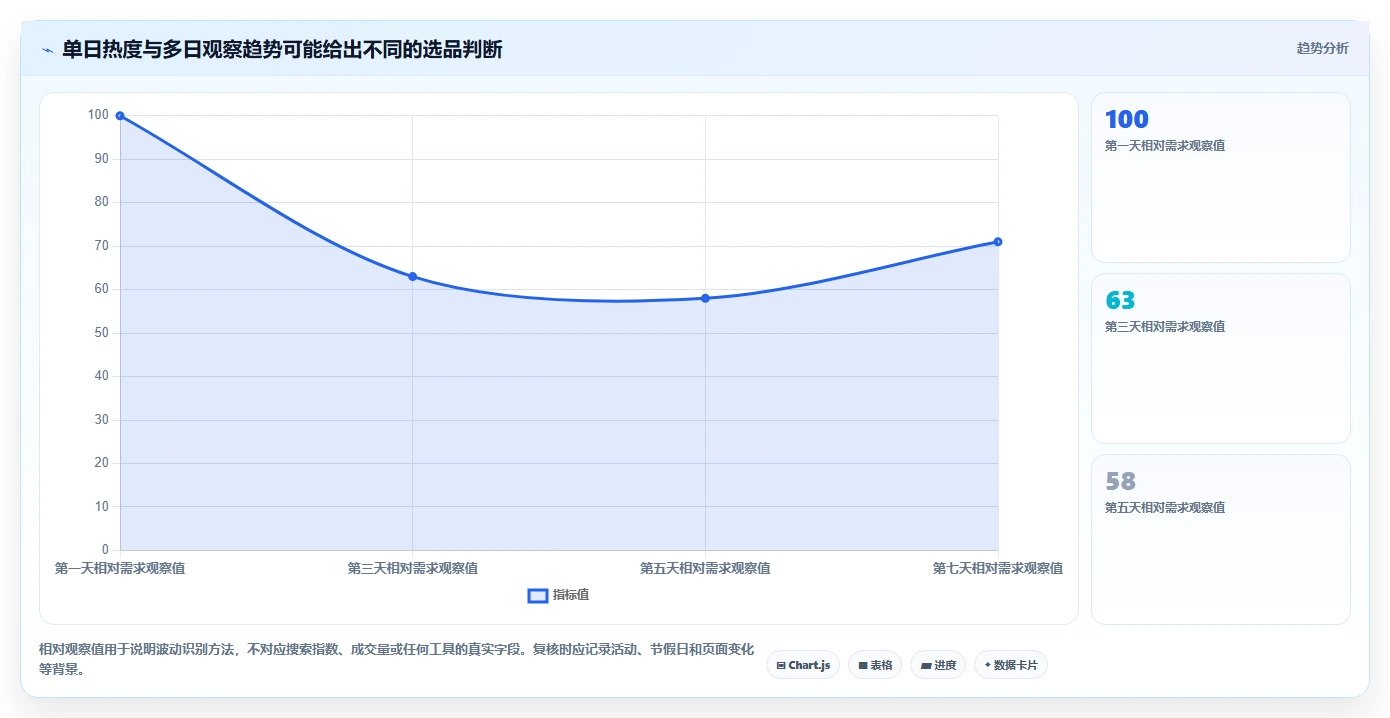Click y-axis tick label 70

(101, 246)
